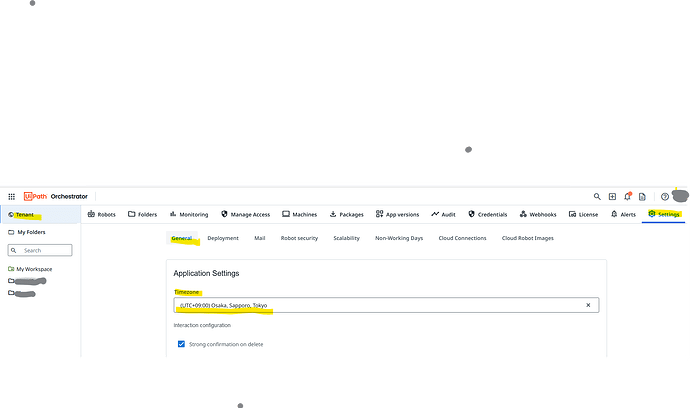Open the Webhooks tab
This screenshot has width=690, height=408.
point(538,214)
